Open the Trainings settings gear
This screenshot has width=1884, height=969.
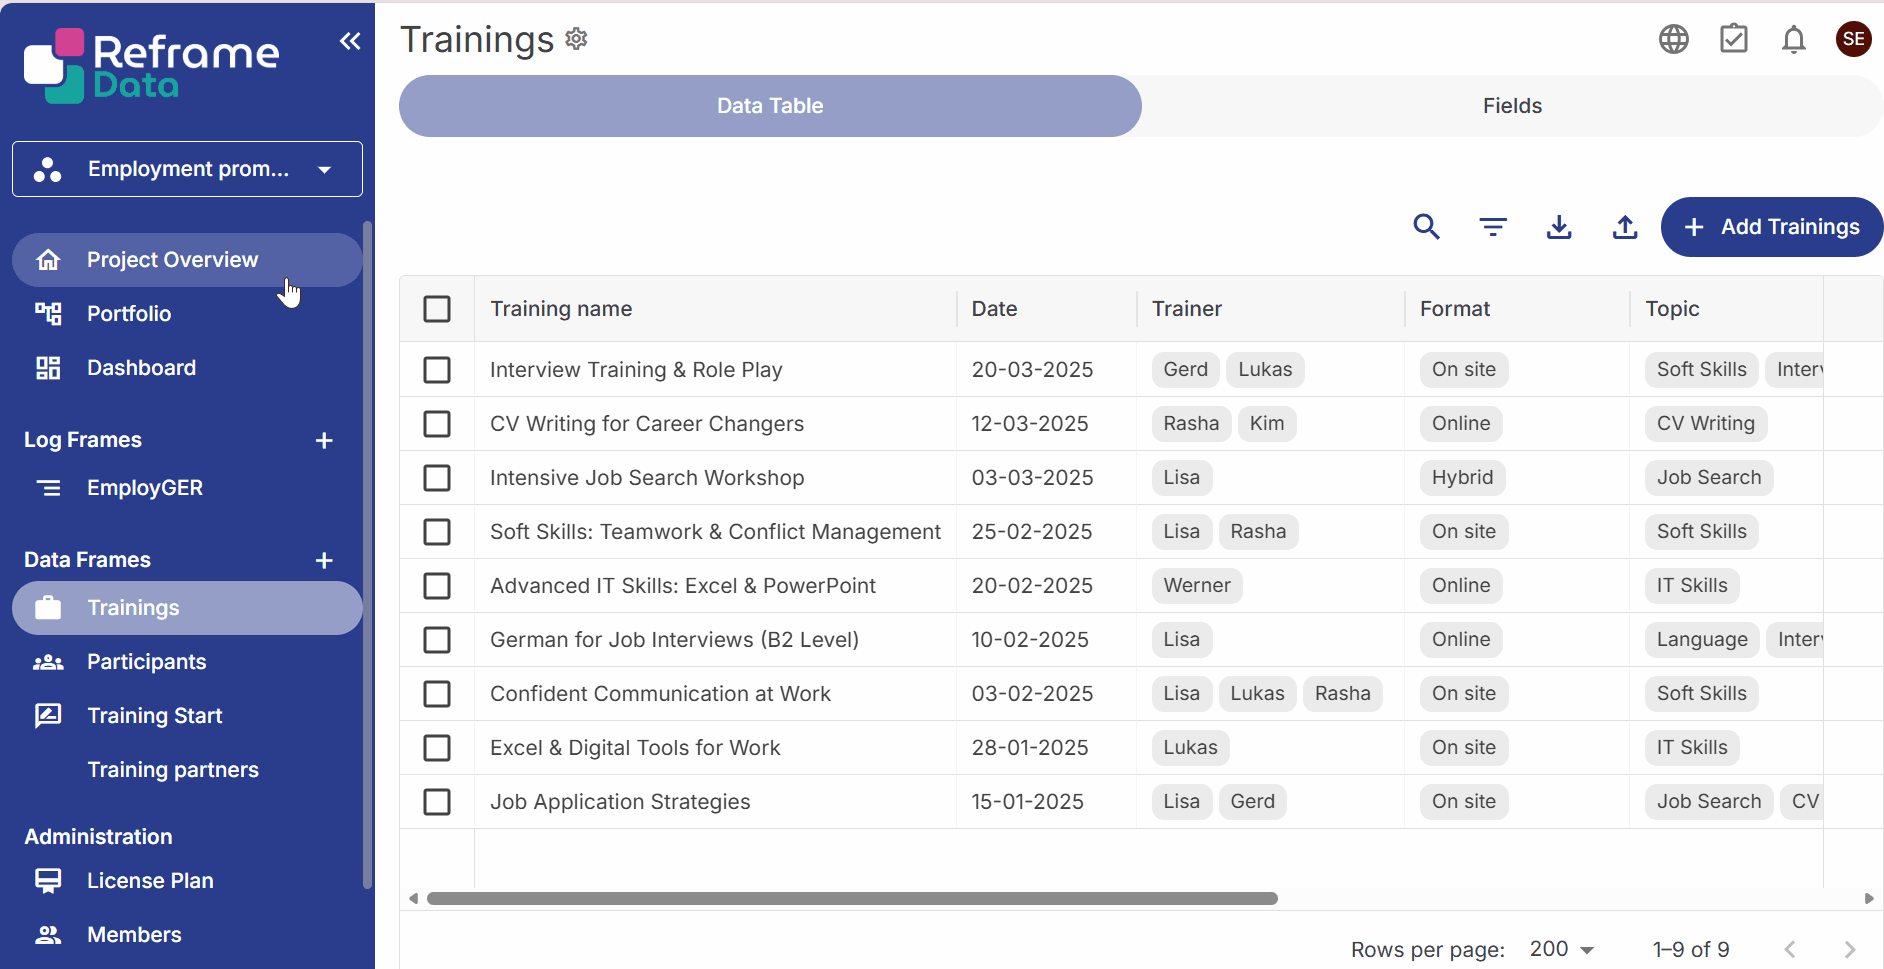(x=576, y=39)
